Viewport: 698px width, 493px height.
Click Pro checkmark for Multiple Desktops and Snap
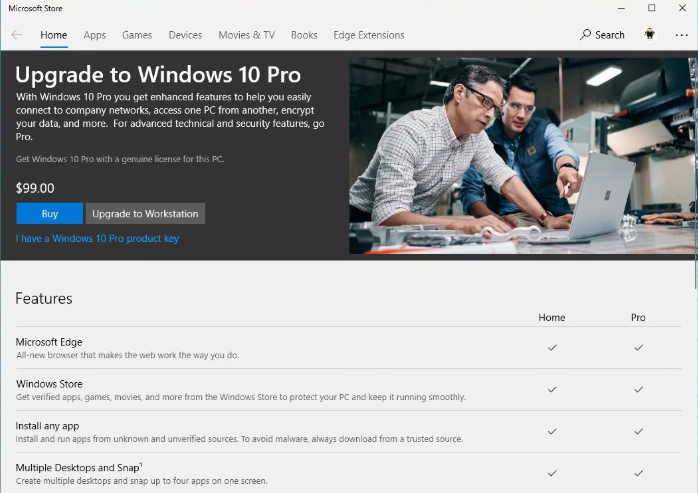point(638,473)
